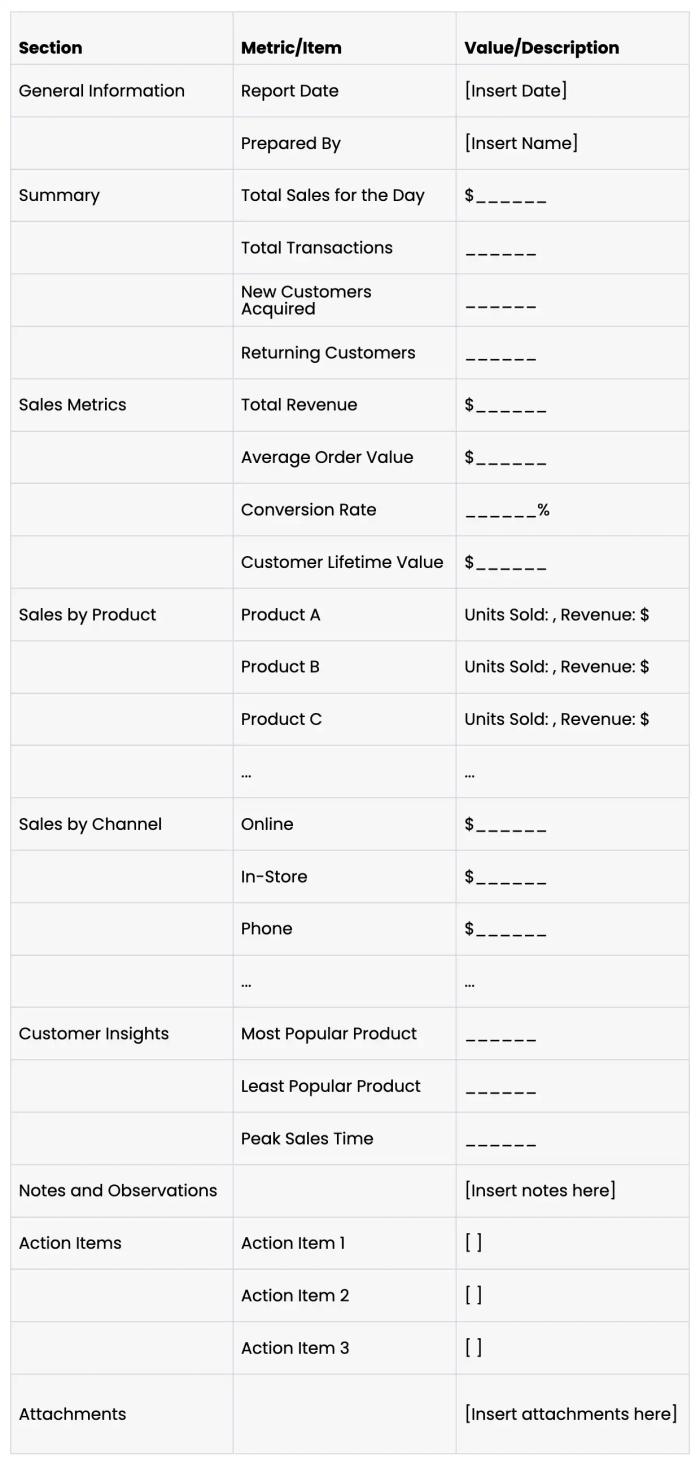Select the Peak Sales Time blank value
This screenshot has width=700, height=1469.
500,1140
